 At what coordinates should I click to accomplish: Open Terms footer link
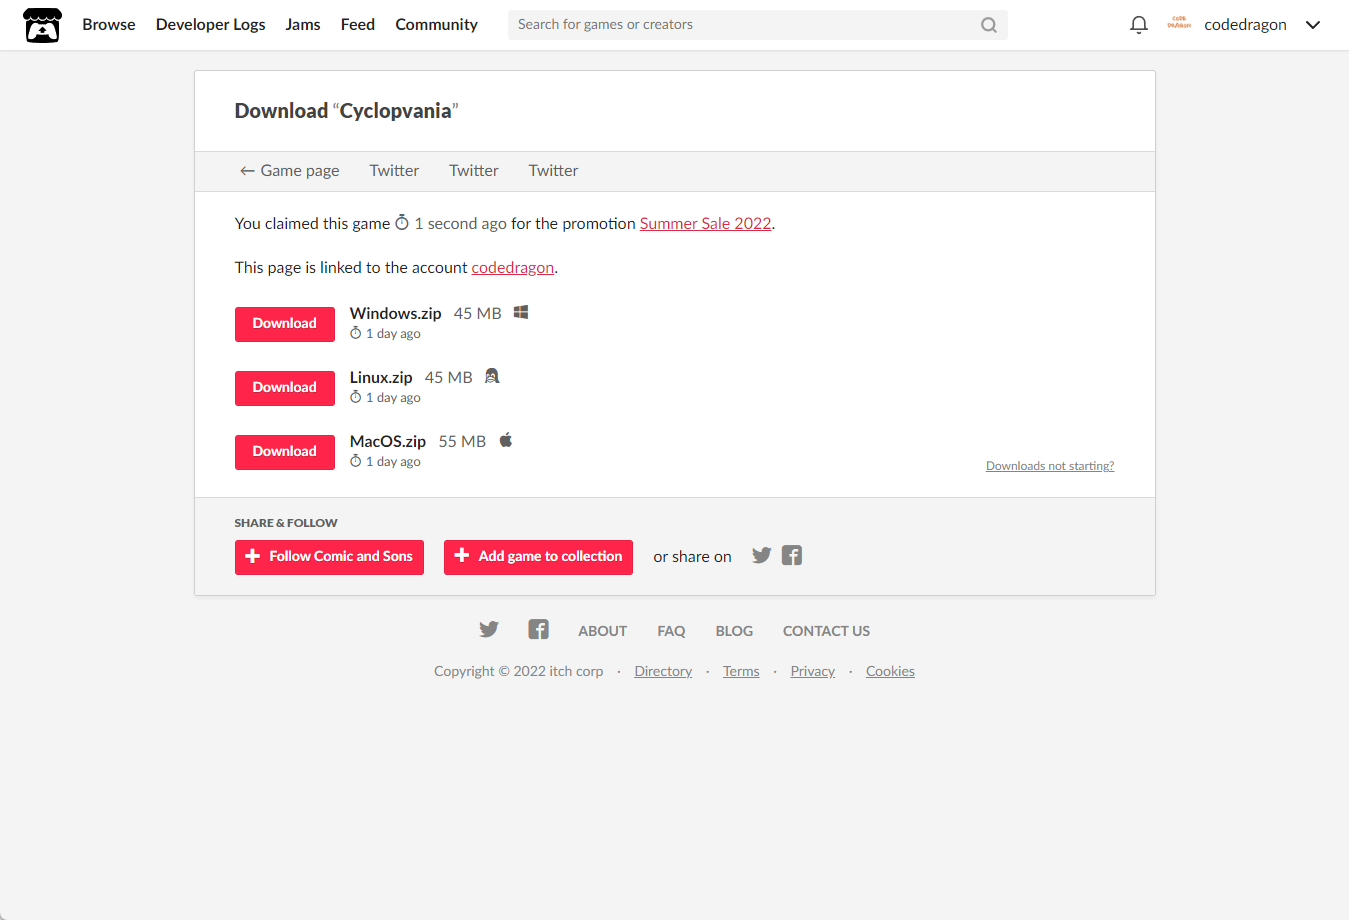[x=741, y=671]
